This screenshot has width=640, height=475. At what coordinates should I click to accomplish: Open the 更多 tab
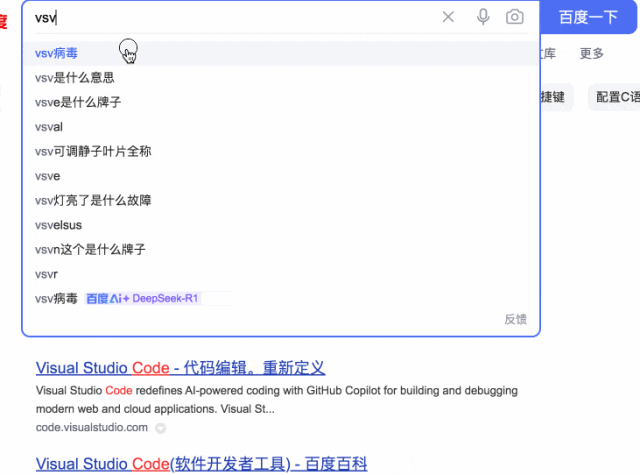(591, 53)
